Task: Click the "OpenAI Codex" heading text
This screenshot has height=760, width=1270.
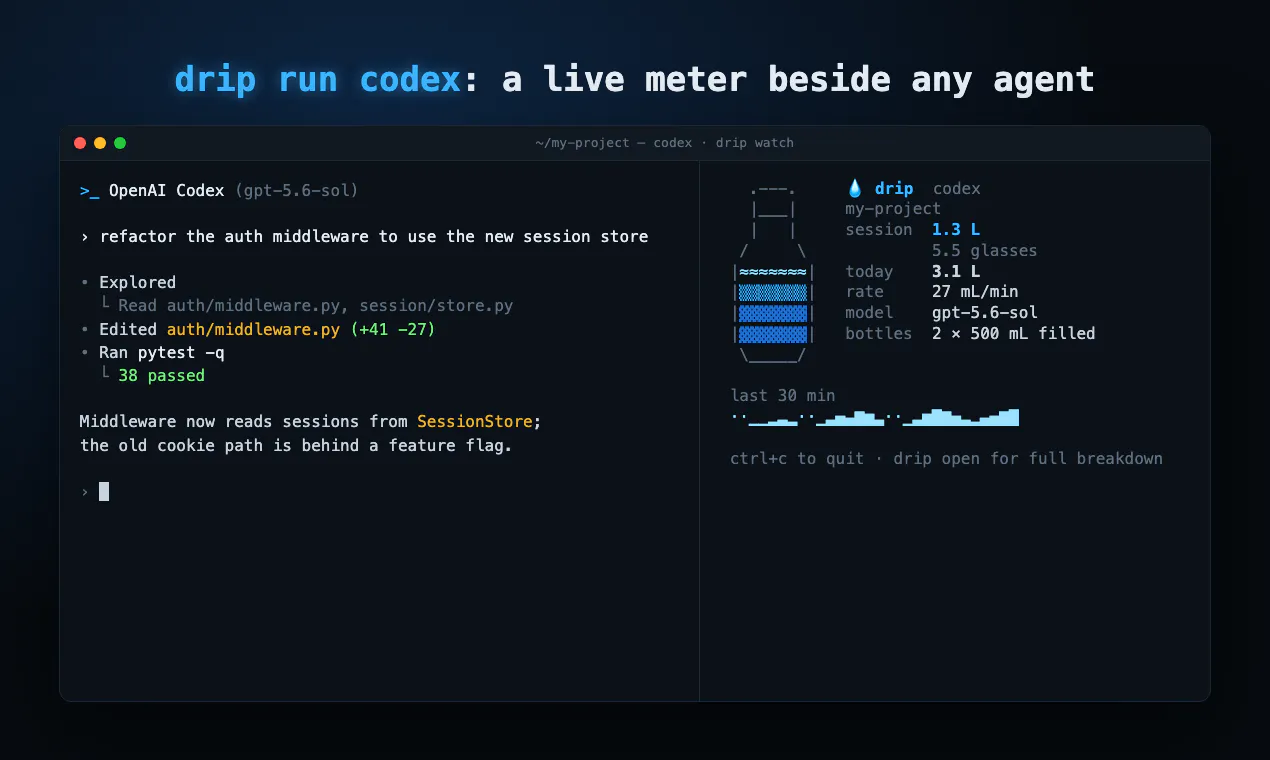Action: click(166, 190)
